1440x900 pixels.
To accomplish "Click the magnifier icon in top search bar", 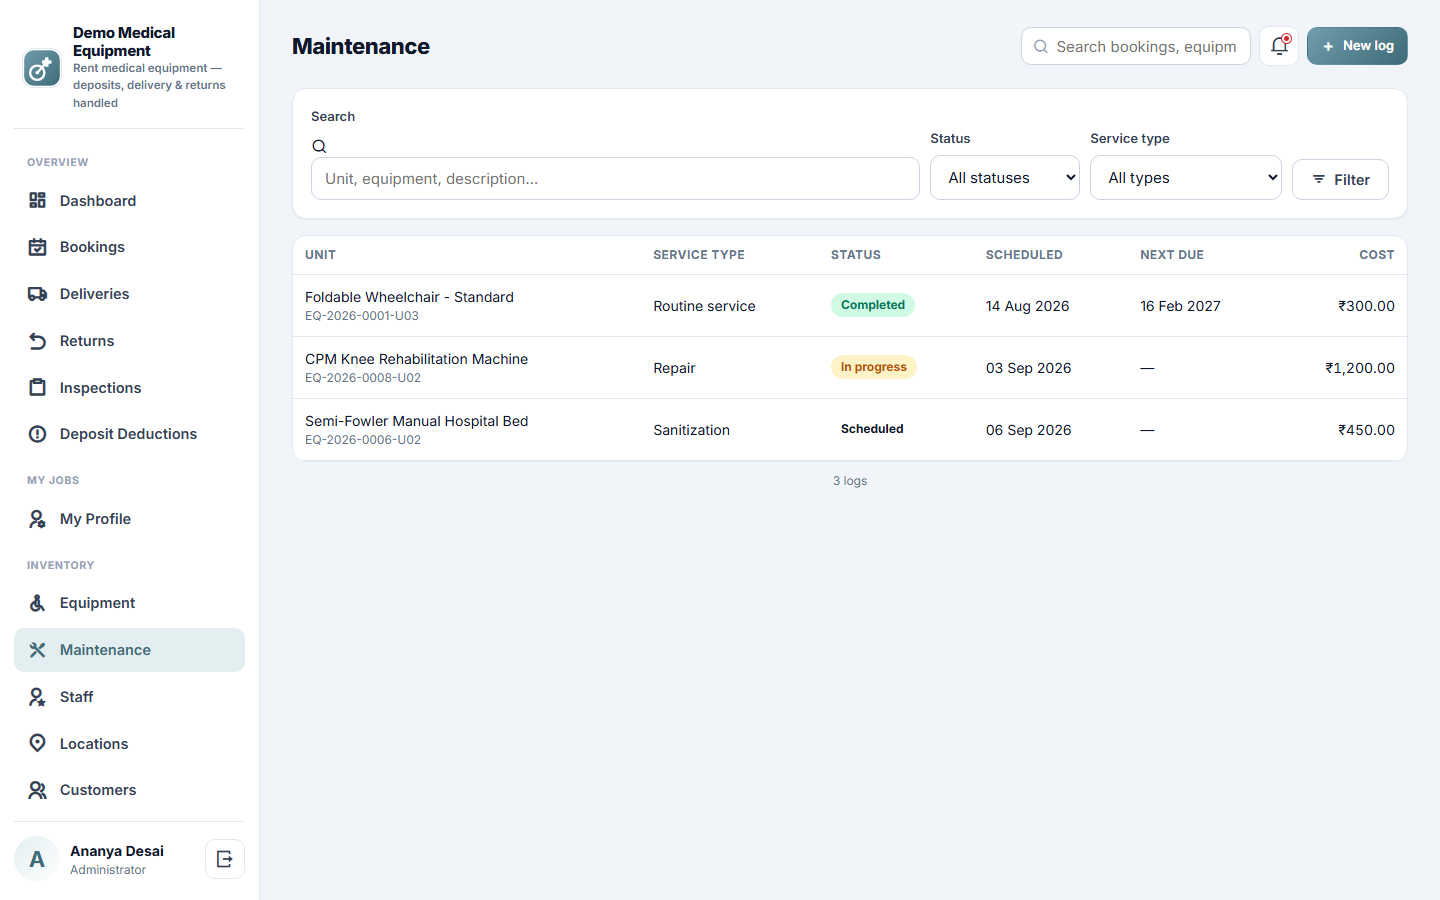I will point(1041,46).
